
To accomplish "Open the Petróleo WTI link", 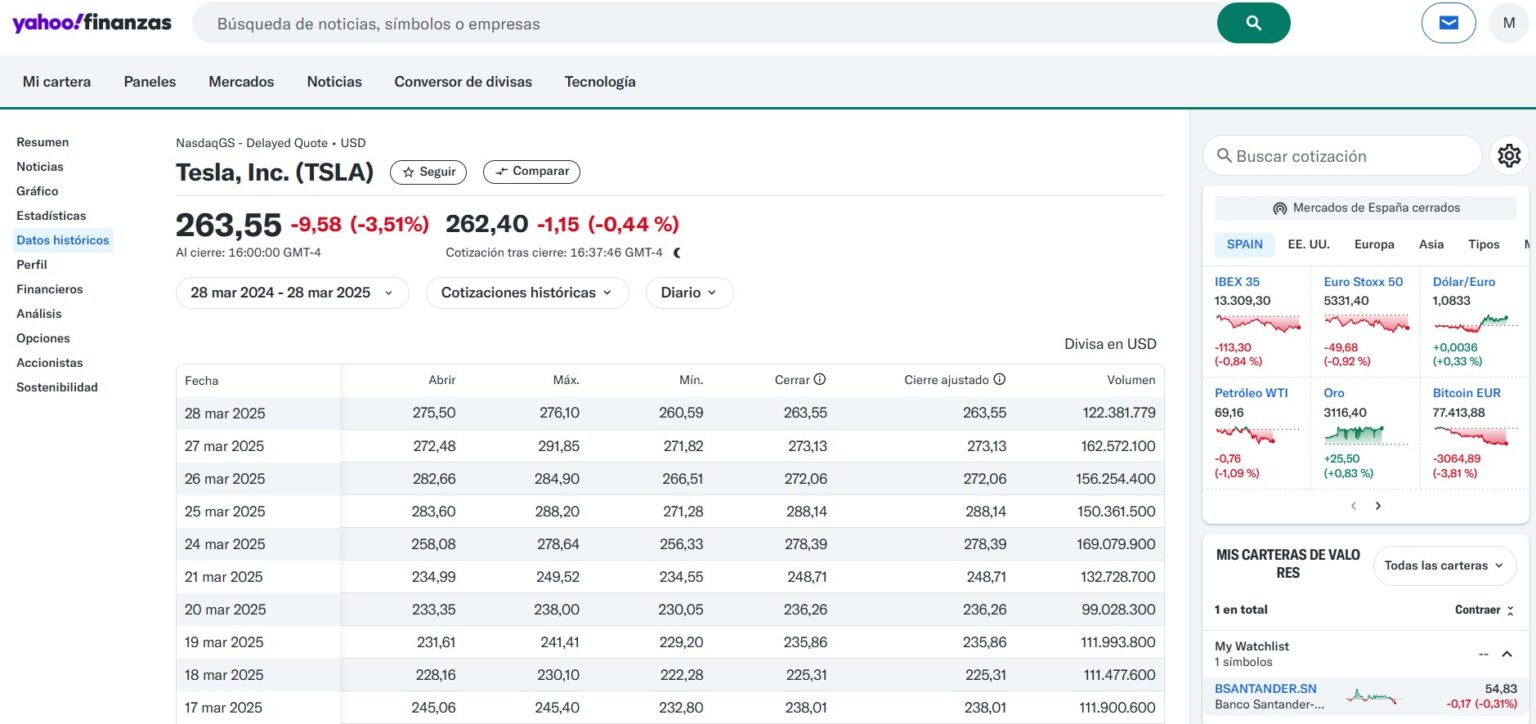I will [1251, 393].
